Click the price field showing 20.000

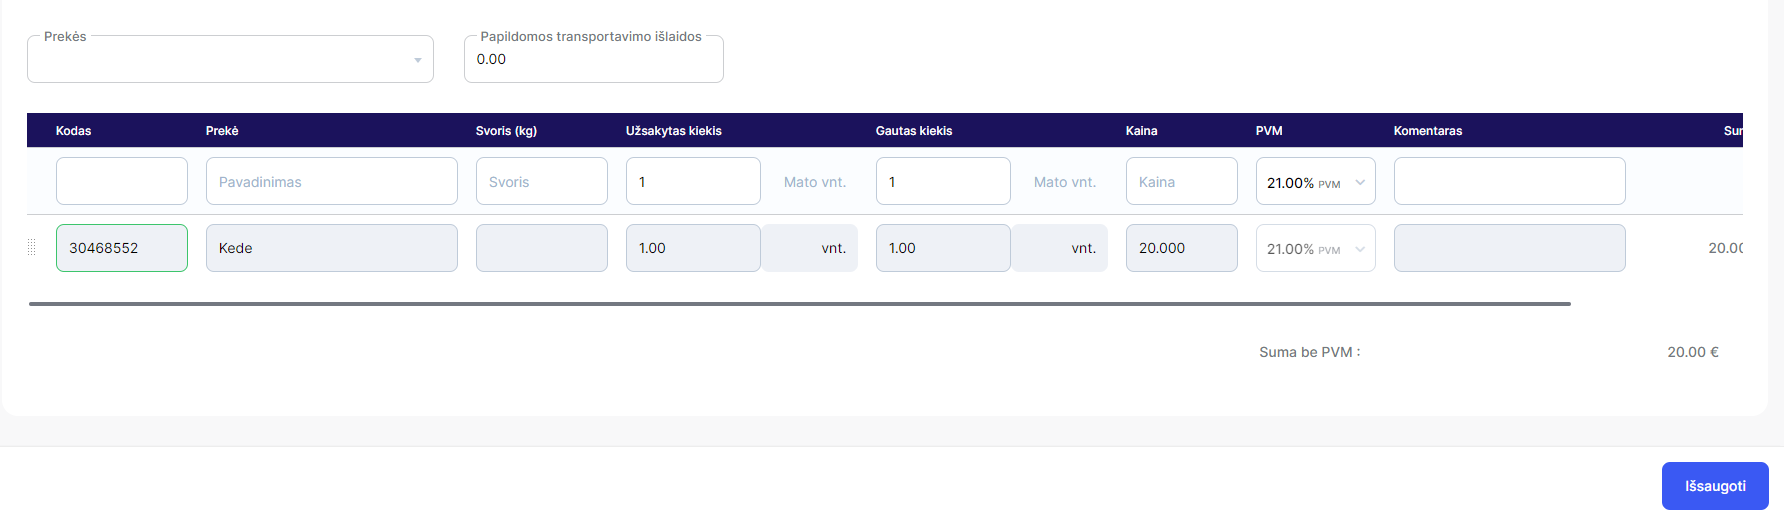click(1182, 248)
